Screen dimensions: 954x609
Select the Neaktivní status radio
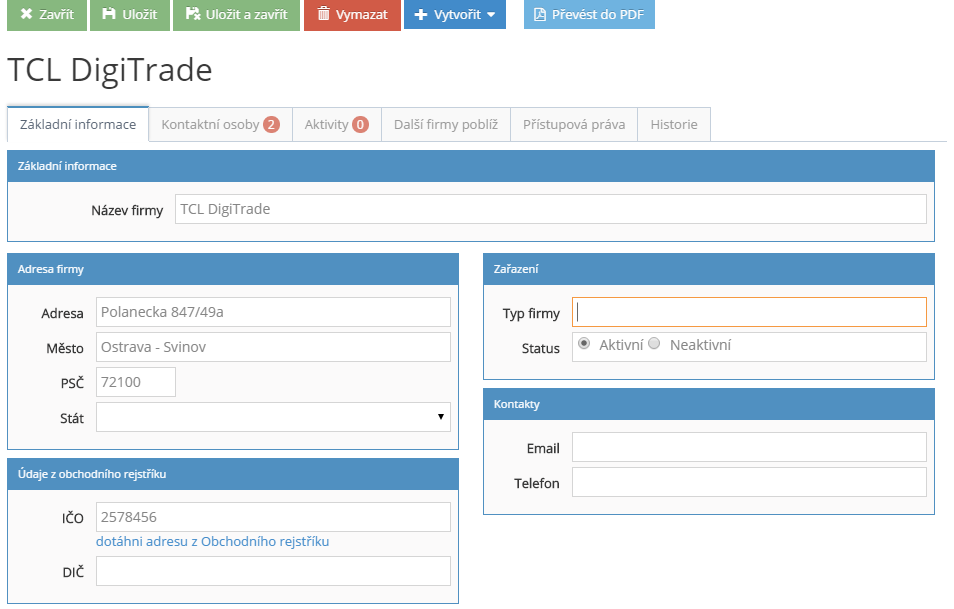pos(654,344)
